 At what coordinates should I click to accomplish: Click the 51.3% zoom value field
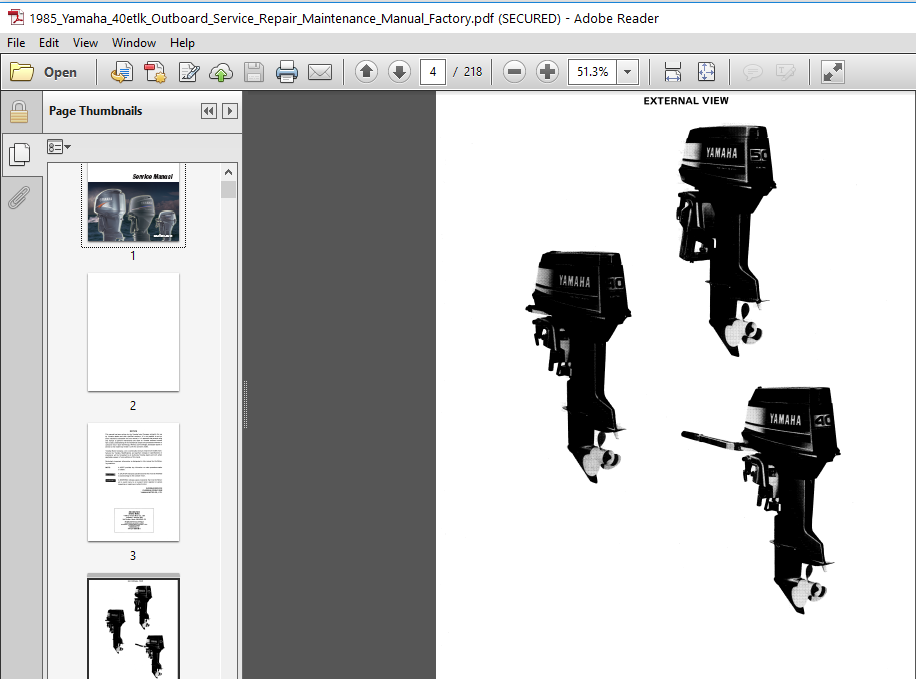[592, 72]
